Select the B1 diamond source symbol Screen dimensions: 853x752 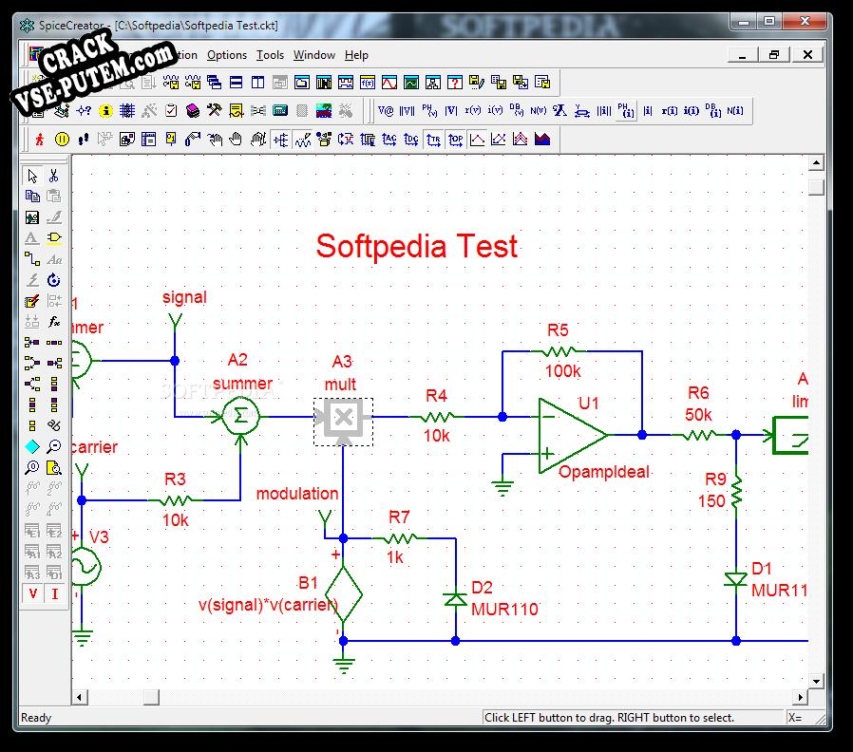pos(343,594)
